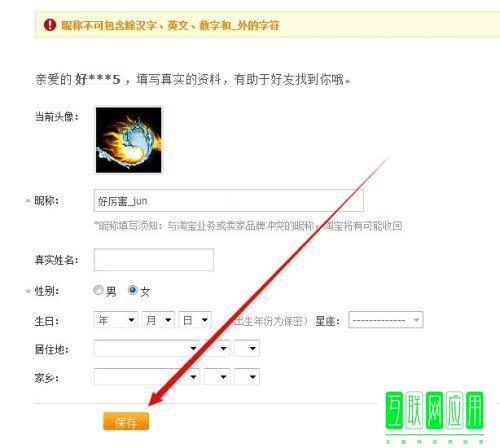This screenshot has height=448, width=500.
Task: Click the nickname error message banner
Action: (x=267, y=25)
